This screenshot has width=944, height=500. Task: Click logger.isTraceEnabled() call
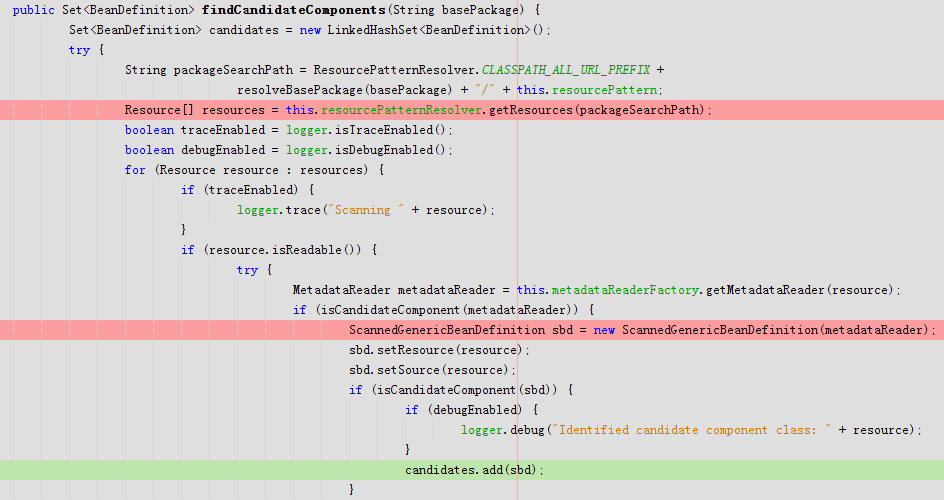tap(366, 130)
